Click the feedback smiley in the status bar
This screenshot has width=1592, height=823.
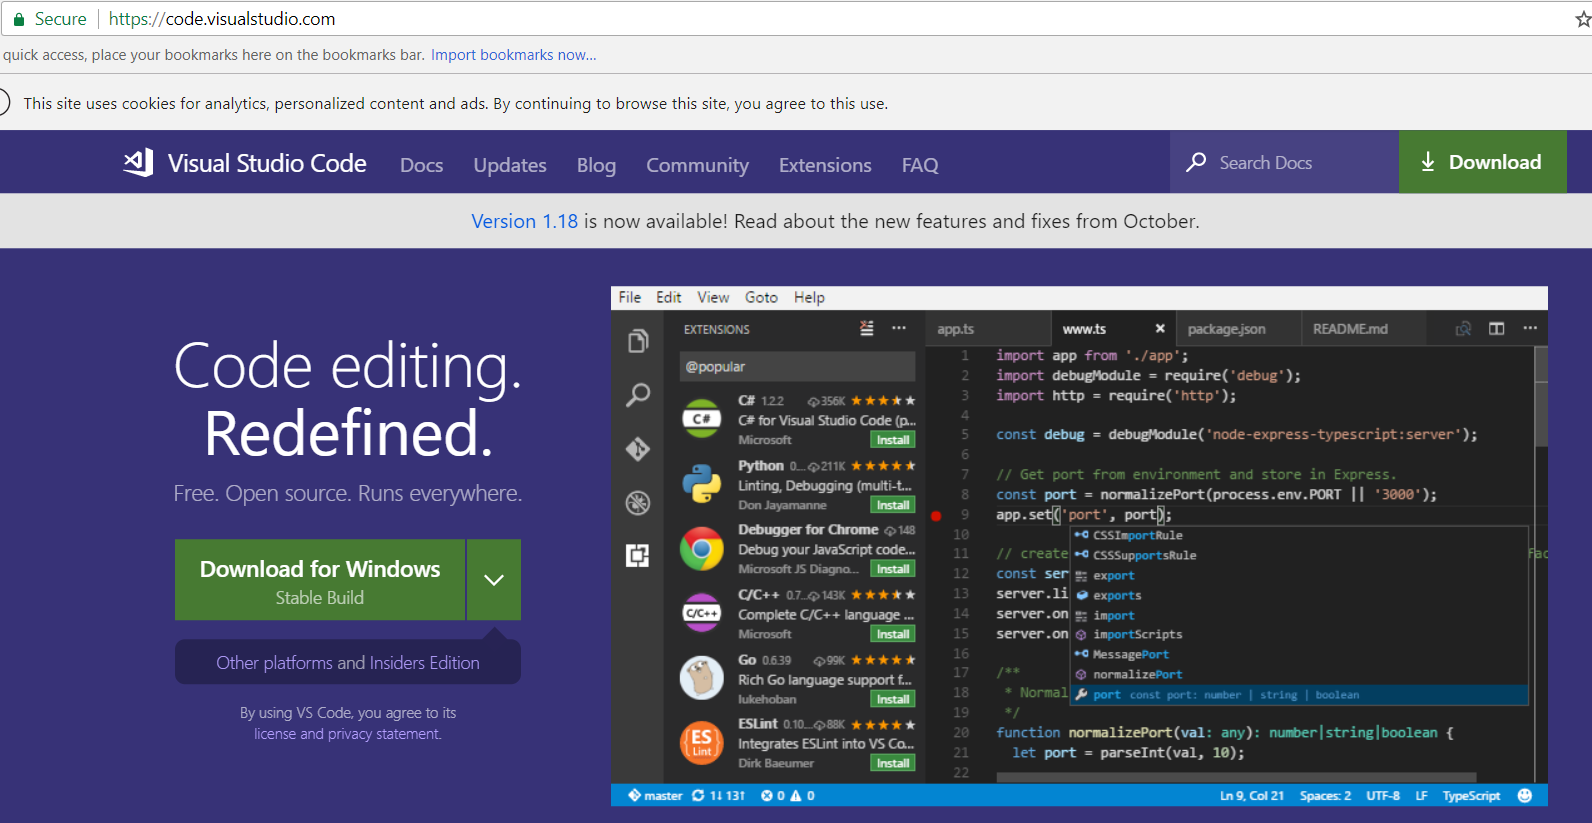pyautogui.click(x=1525, y=795)
